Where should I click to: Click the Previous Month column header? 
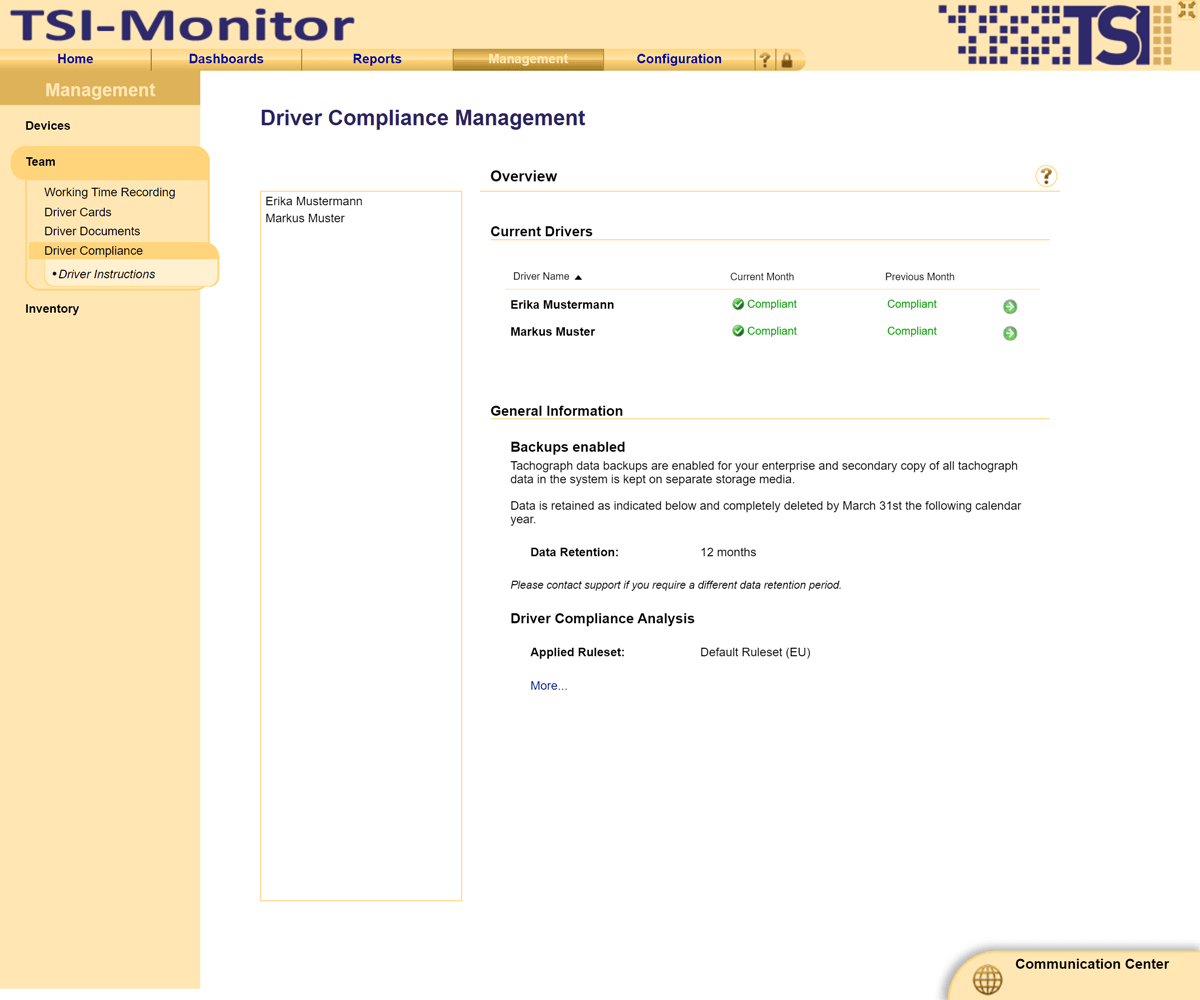[x=920, y=277]
